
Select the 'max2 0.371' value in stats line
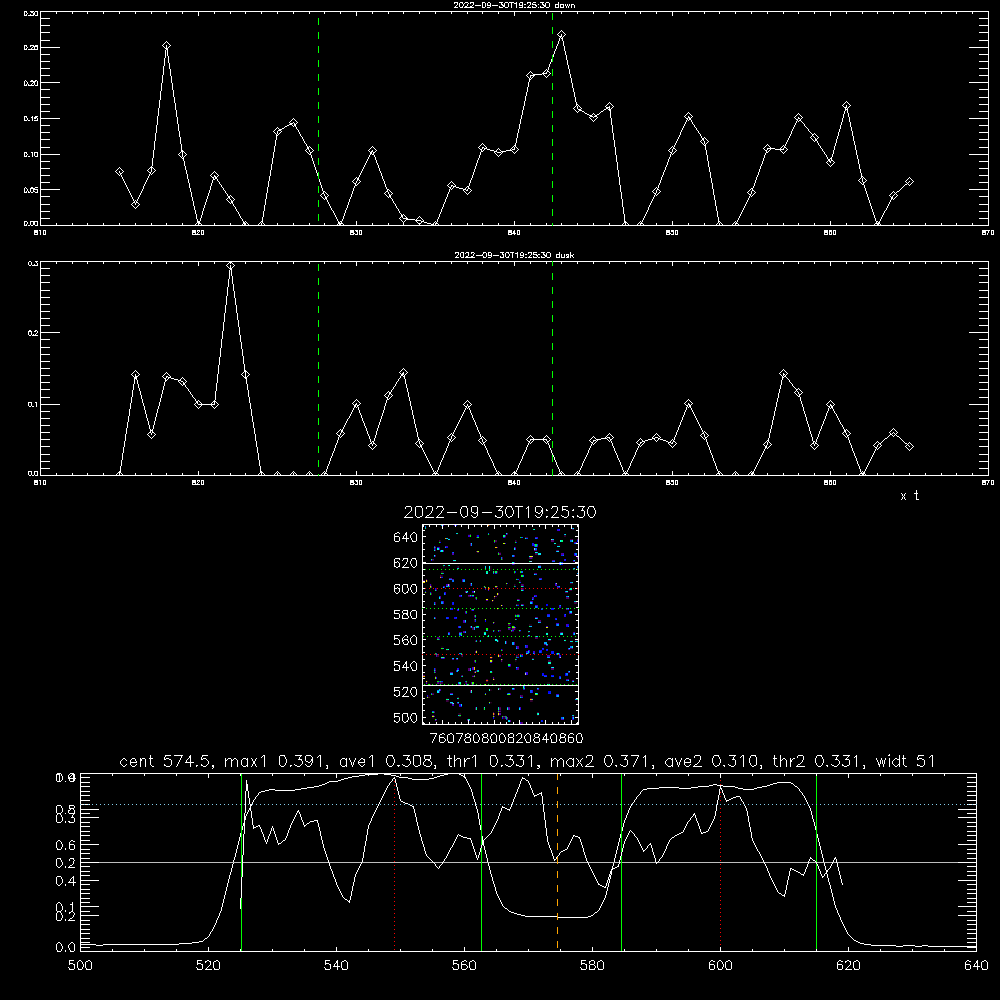pyautogui.click(x=599, y=761)
